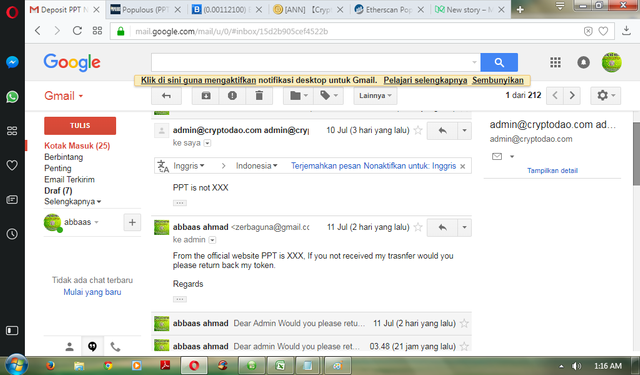Show recipient details next to ke admin
This screenshot has height=375, width=640.
point(212,240)
